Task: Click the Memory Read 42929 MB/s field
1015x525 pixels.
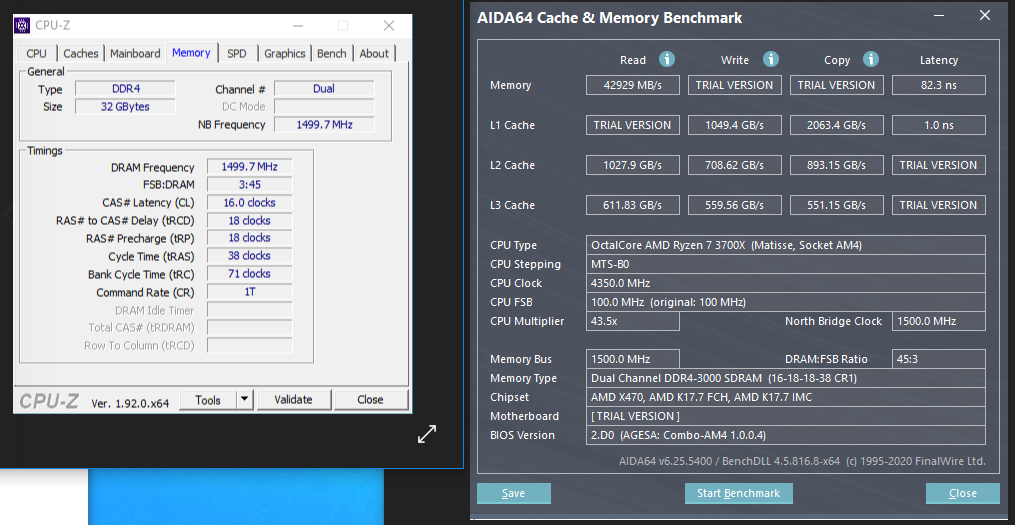Action: 632,85
